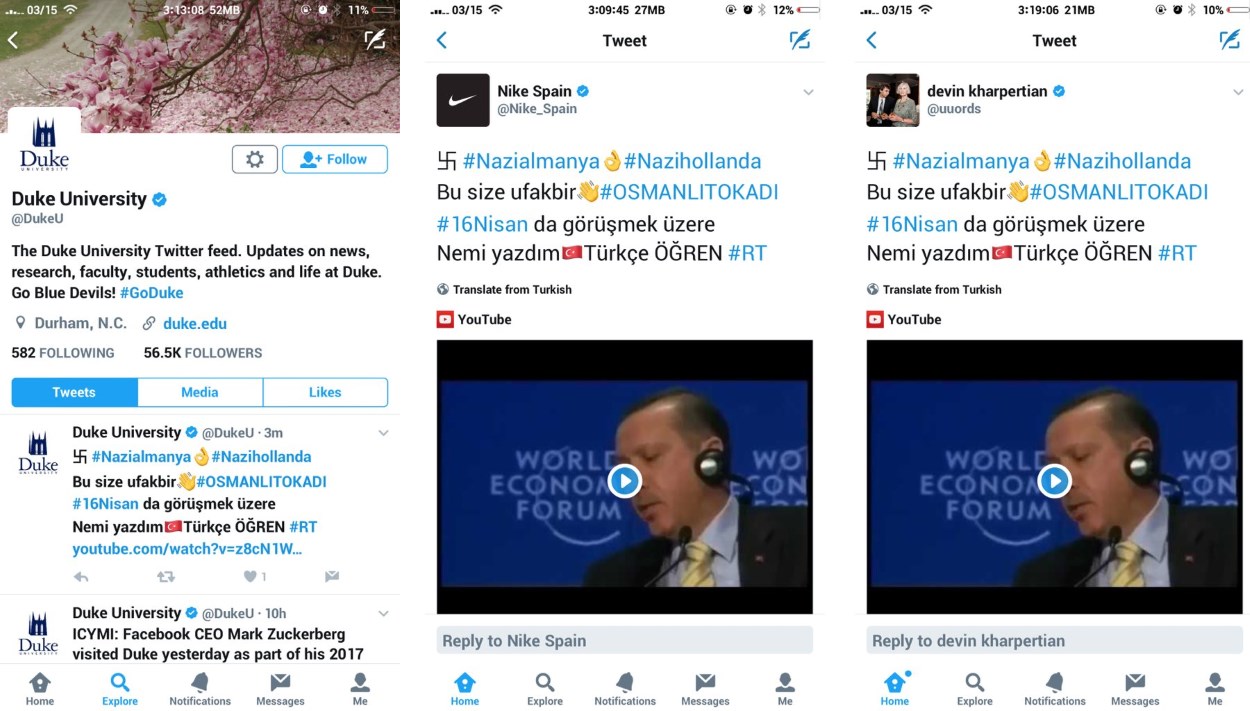View the 56.5K FOLLOWERS list

point(203,353)
